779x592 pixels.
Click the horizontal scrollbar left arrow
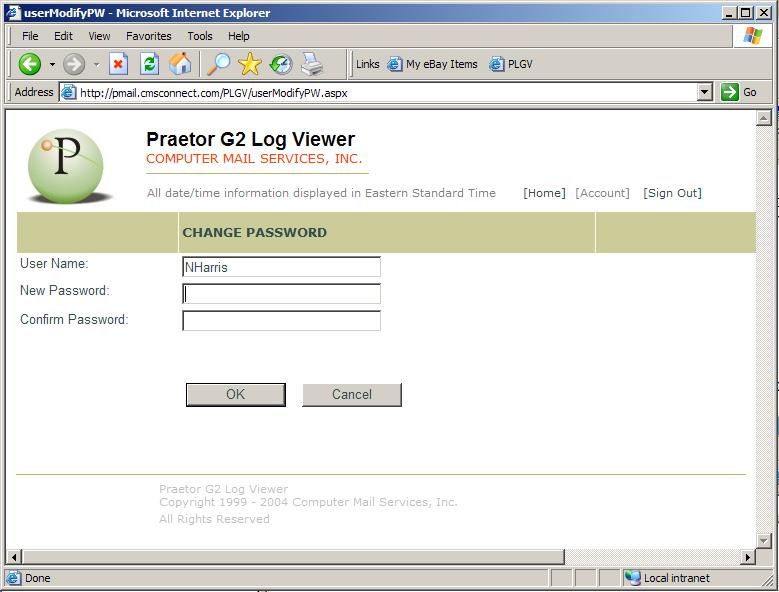[x=14, y=557]
